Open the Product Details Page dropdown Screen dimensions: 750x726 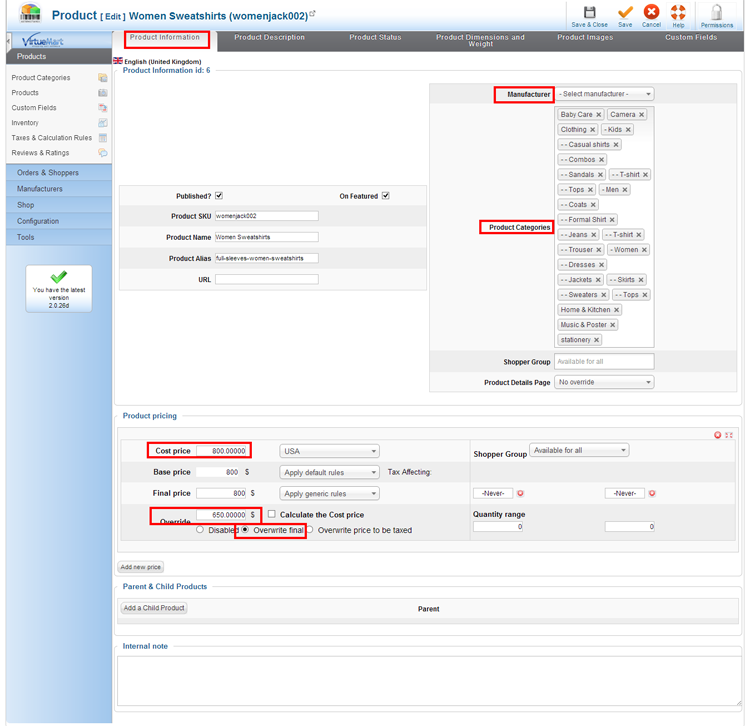click(605, 382)
